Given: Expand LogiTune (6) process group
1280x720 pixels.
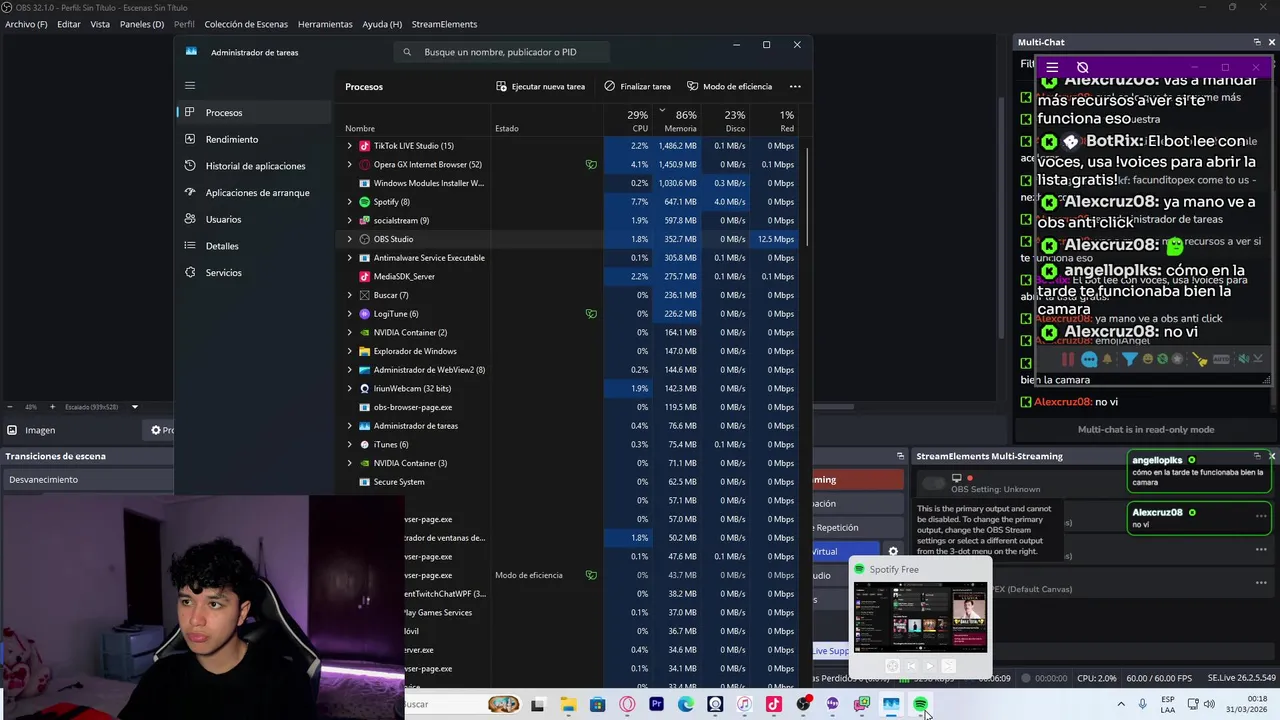Looking at the screenshot, I should [x=350, y=314].
